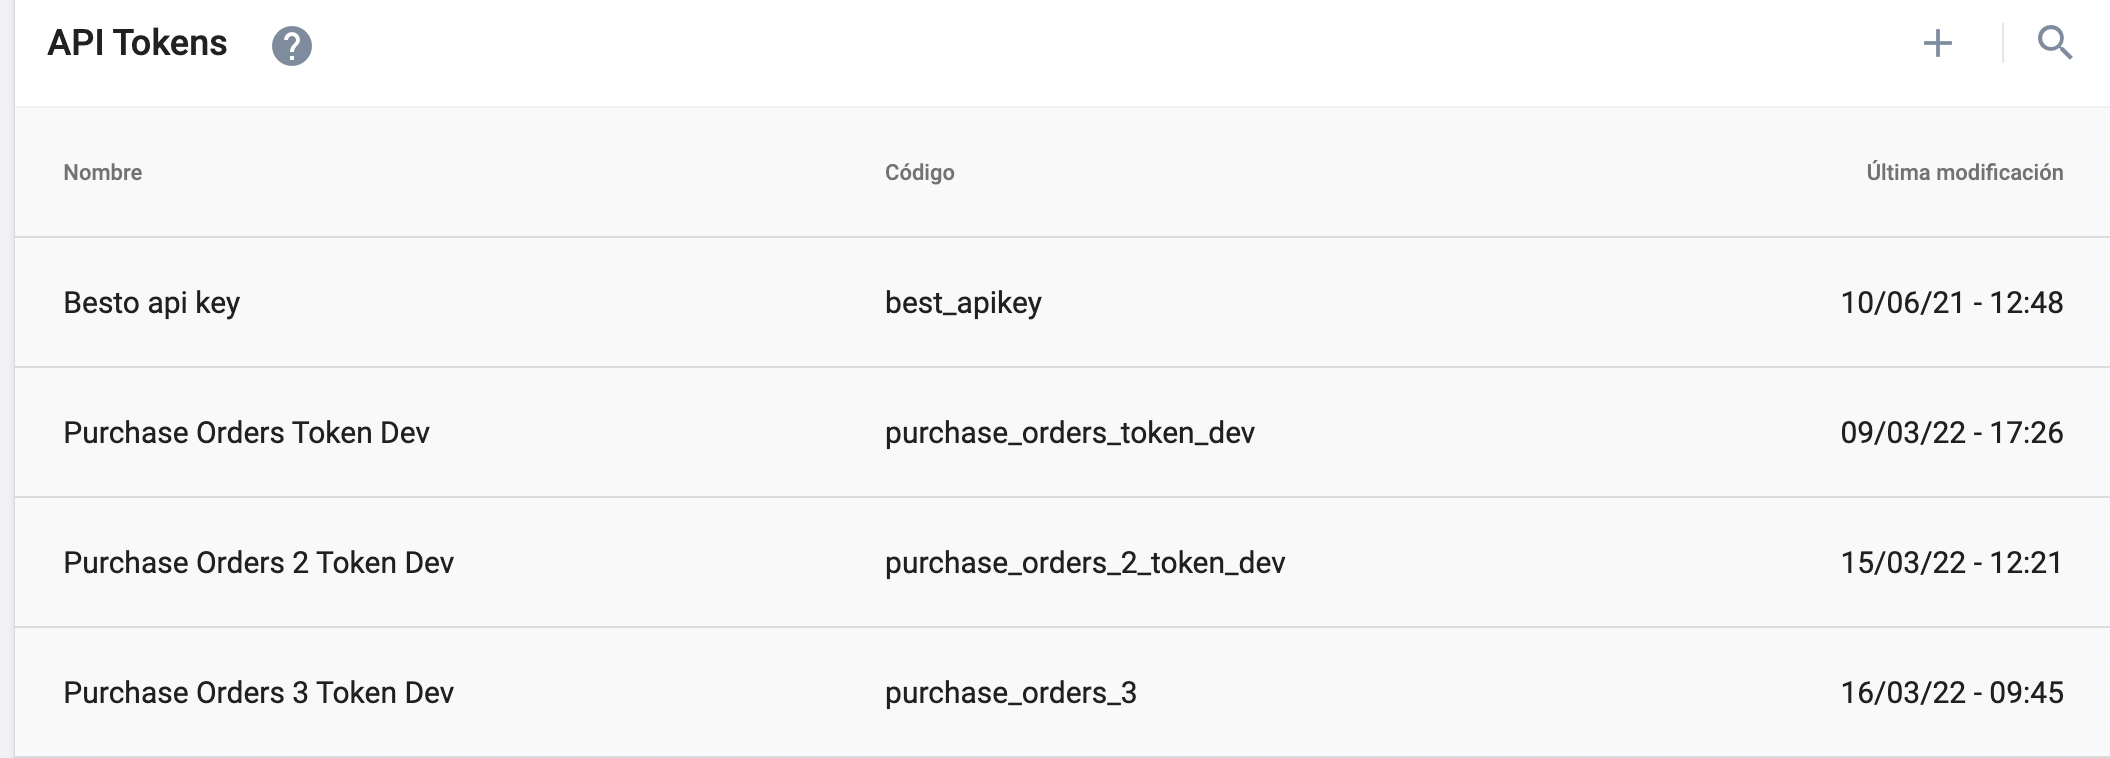Image resolution: width=2110 pixels, height=758 pixels.
Task: Click the purchase_orders_2_token_dev code
Action: click(1084, 562)
